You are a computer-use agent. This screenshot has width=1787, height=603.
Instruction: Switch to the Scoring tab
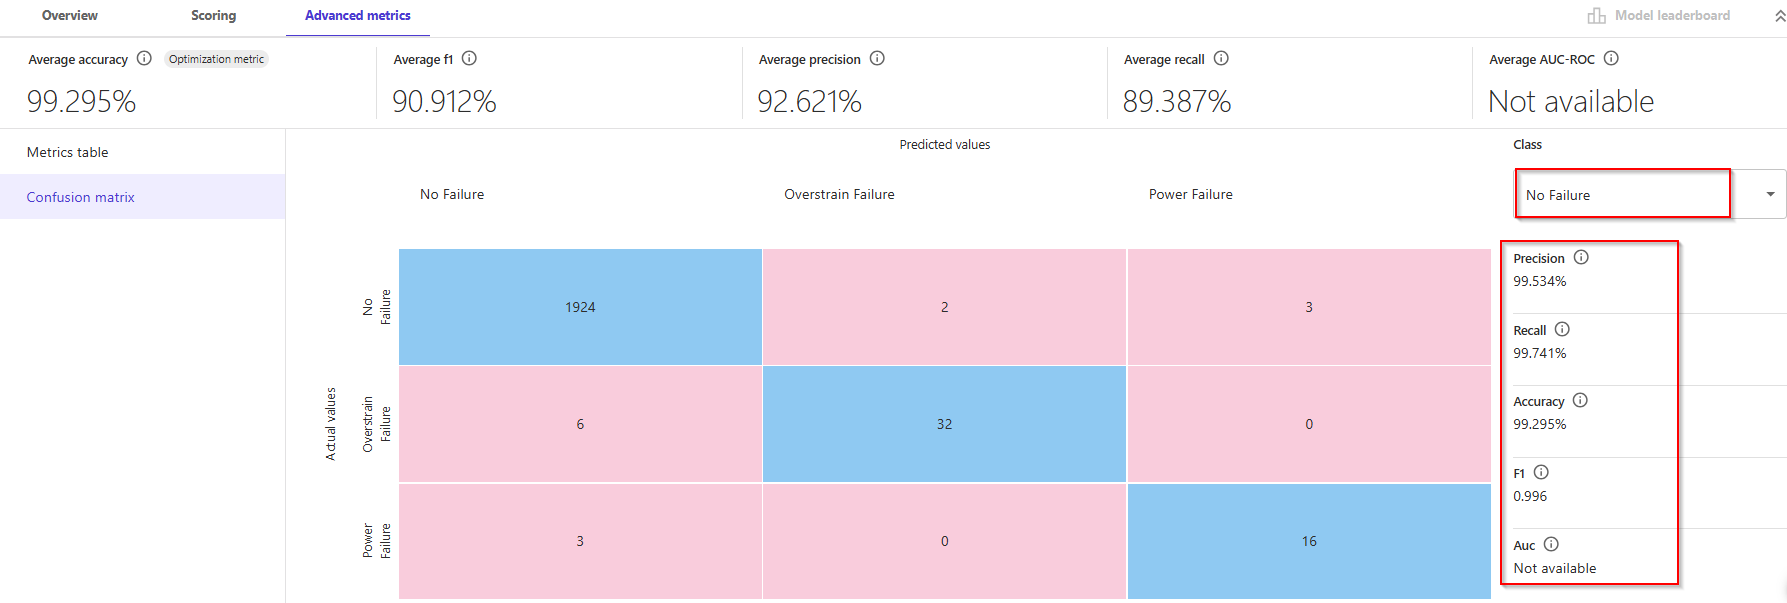click(x=214, y=15)
